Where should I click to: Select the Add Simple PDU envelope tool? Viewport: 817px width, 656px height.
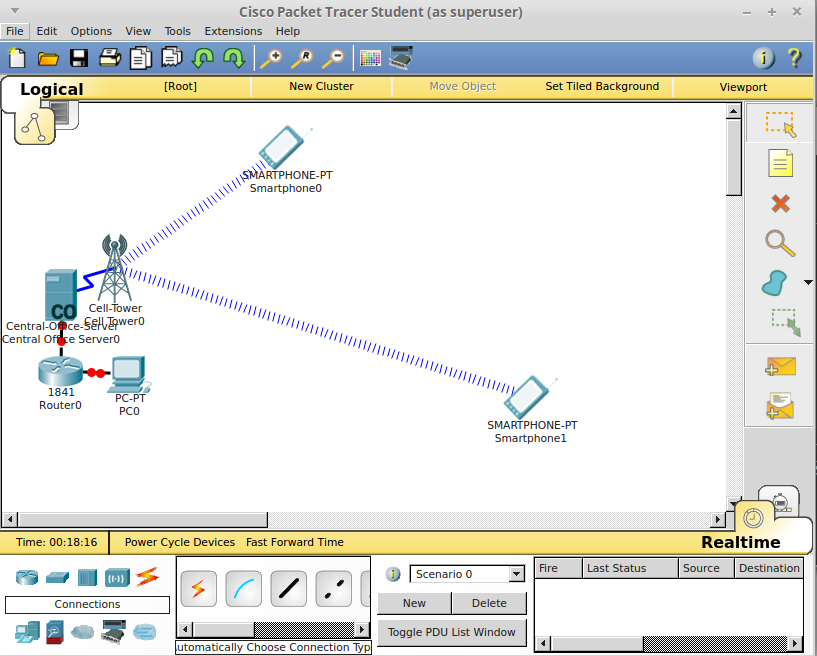pos(780,366)
